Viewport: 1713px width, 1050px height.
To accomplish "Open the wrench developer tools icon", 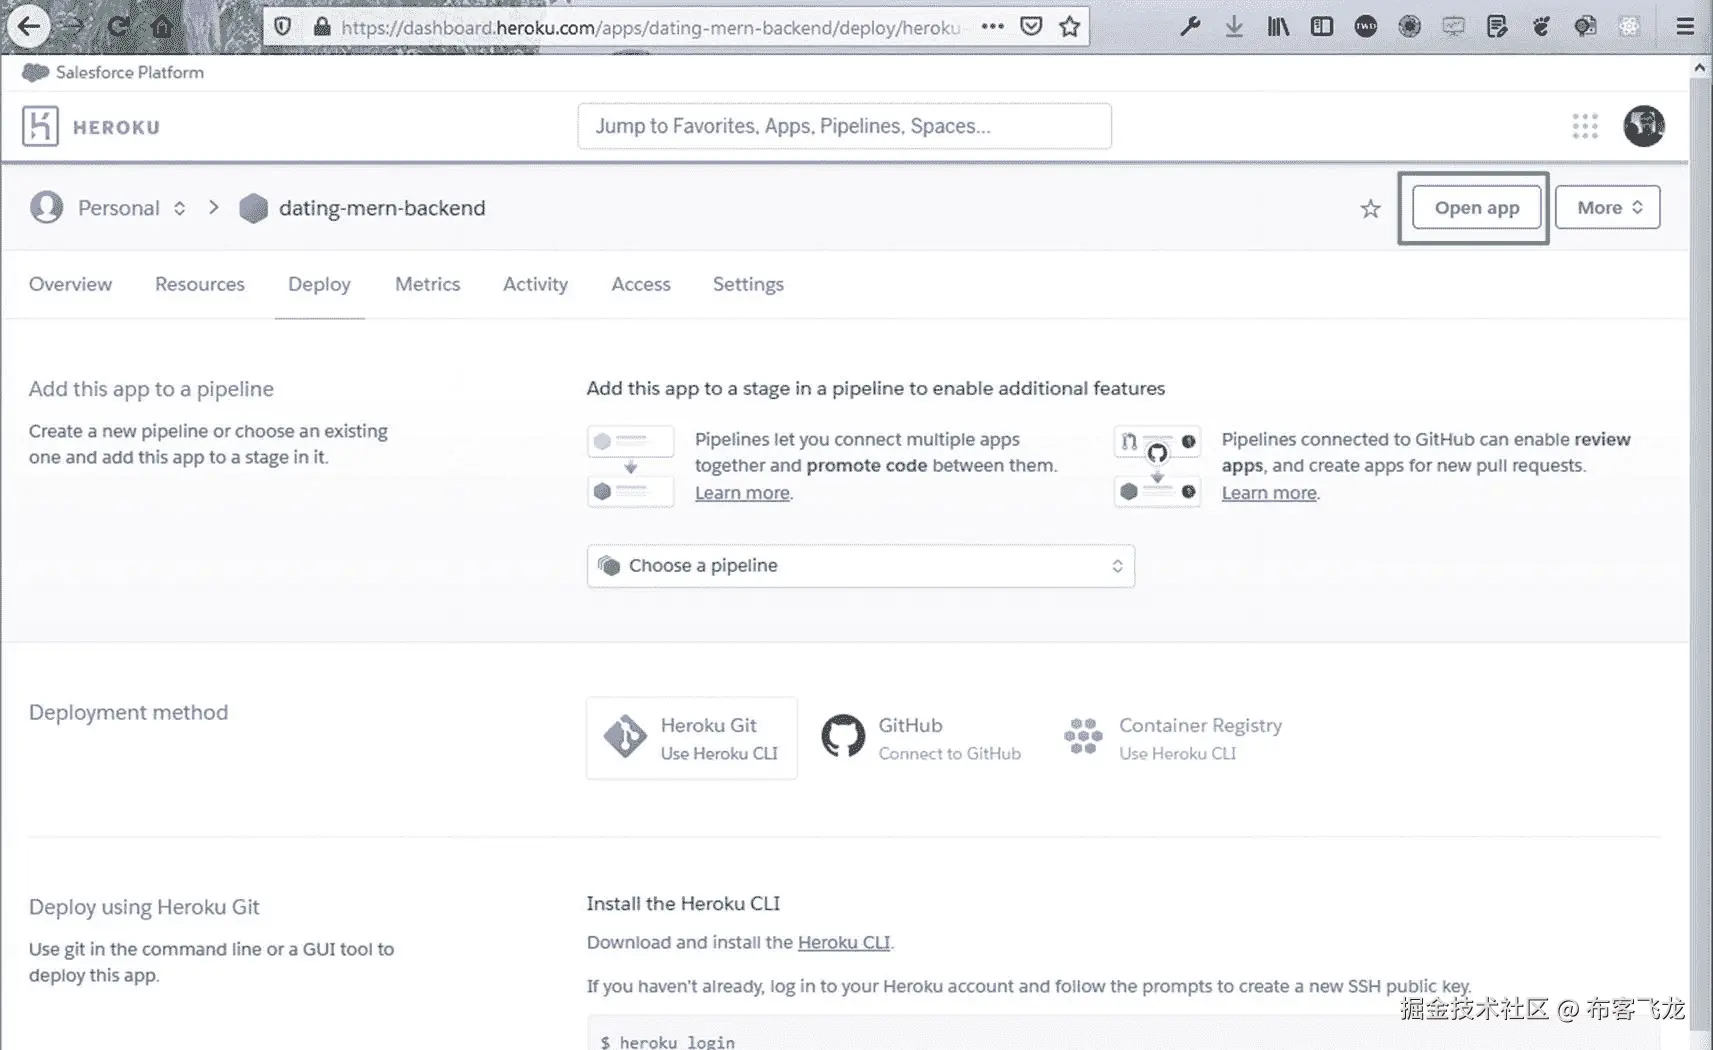I will 1190,27.
